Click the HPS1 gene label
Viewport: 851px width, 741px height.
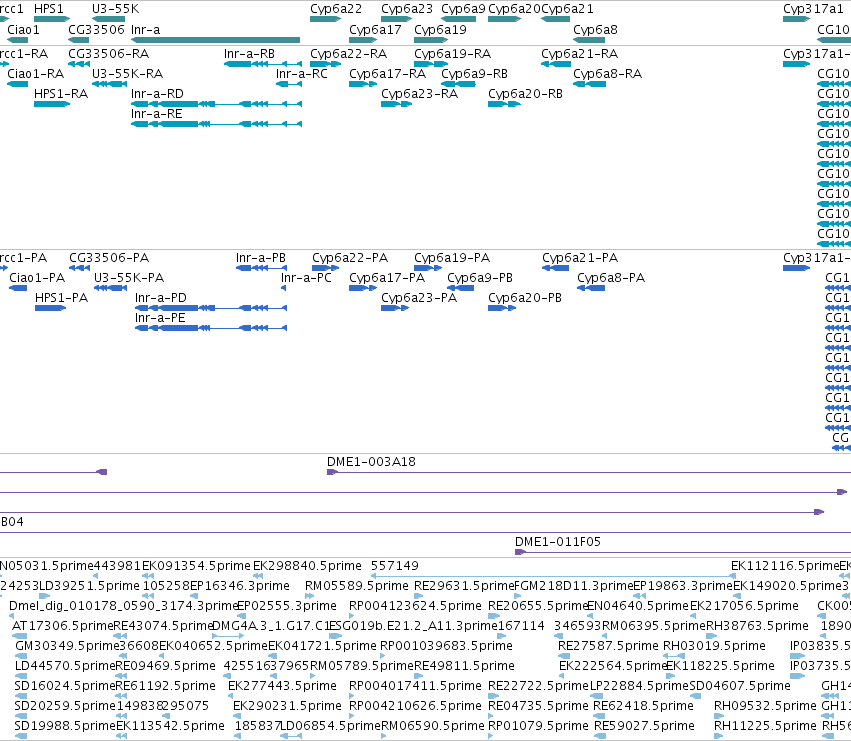click(x=48, y=9)
